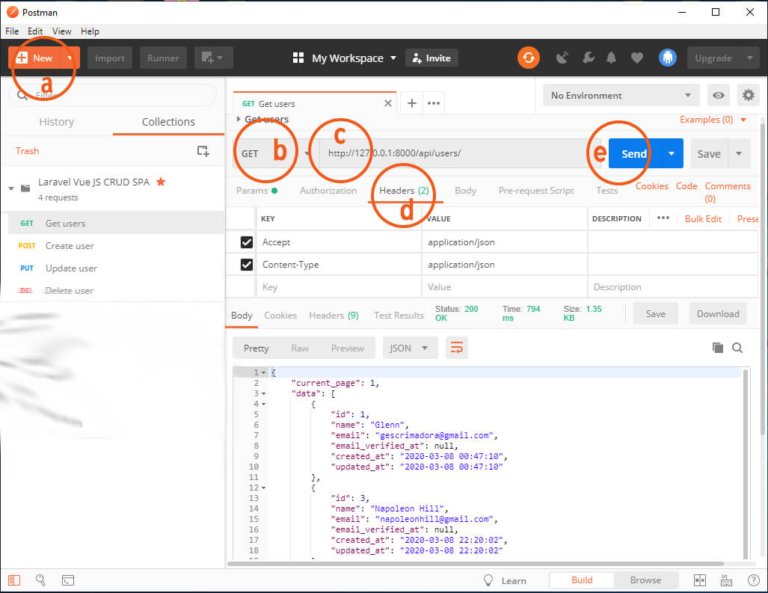Copy response body to clipboard icon
768x593 pixels.
718,348
